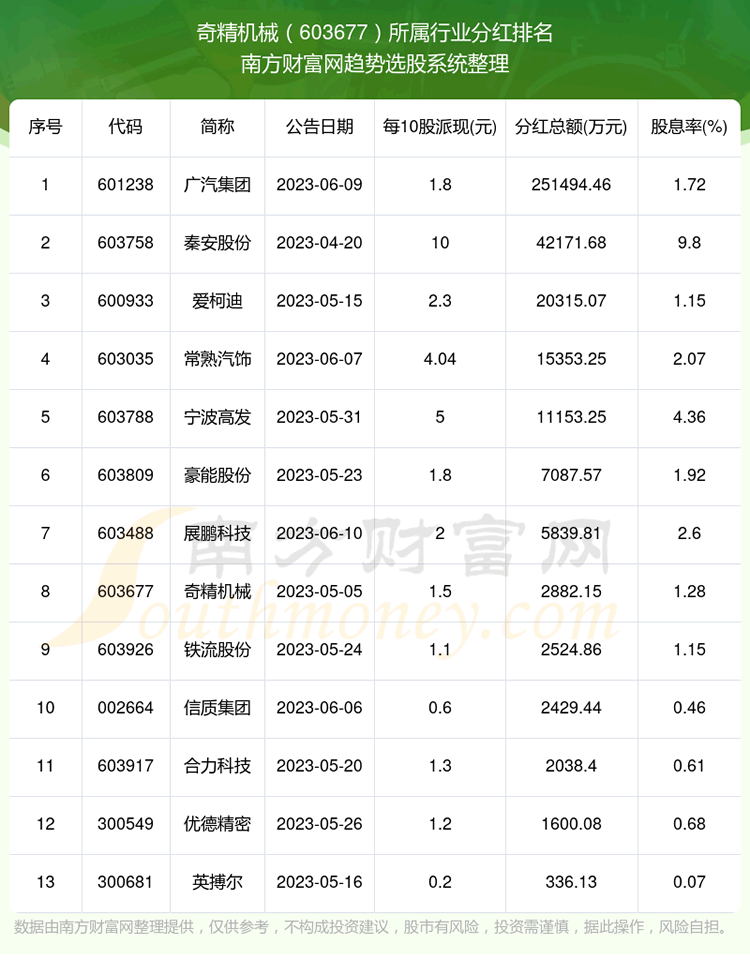Click stock name 铁流股份

tap(217, 649)
